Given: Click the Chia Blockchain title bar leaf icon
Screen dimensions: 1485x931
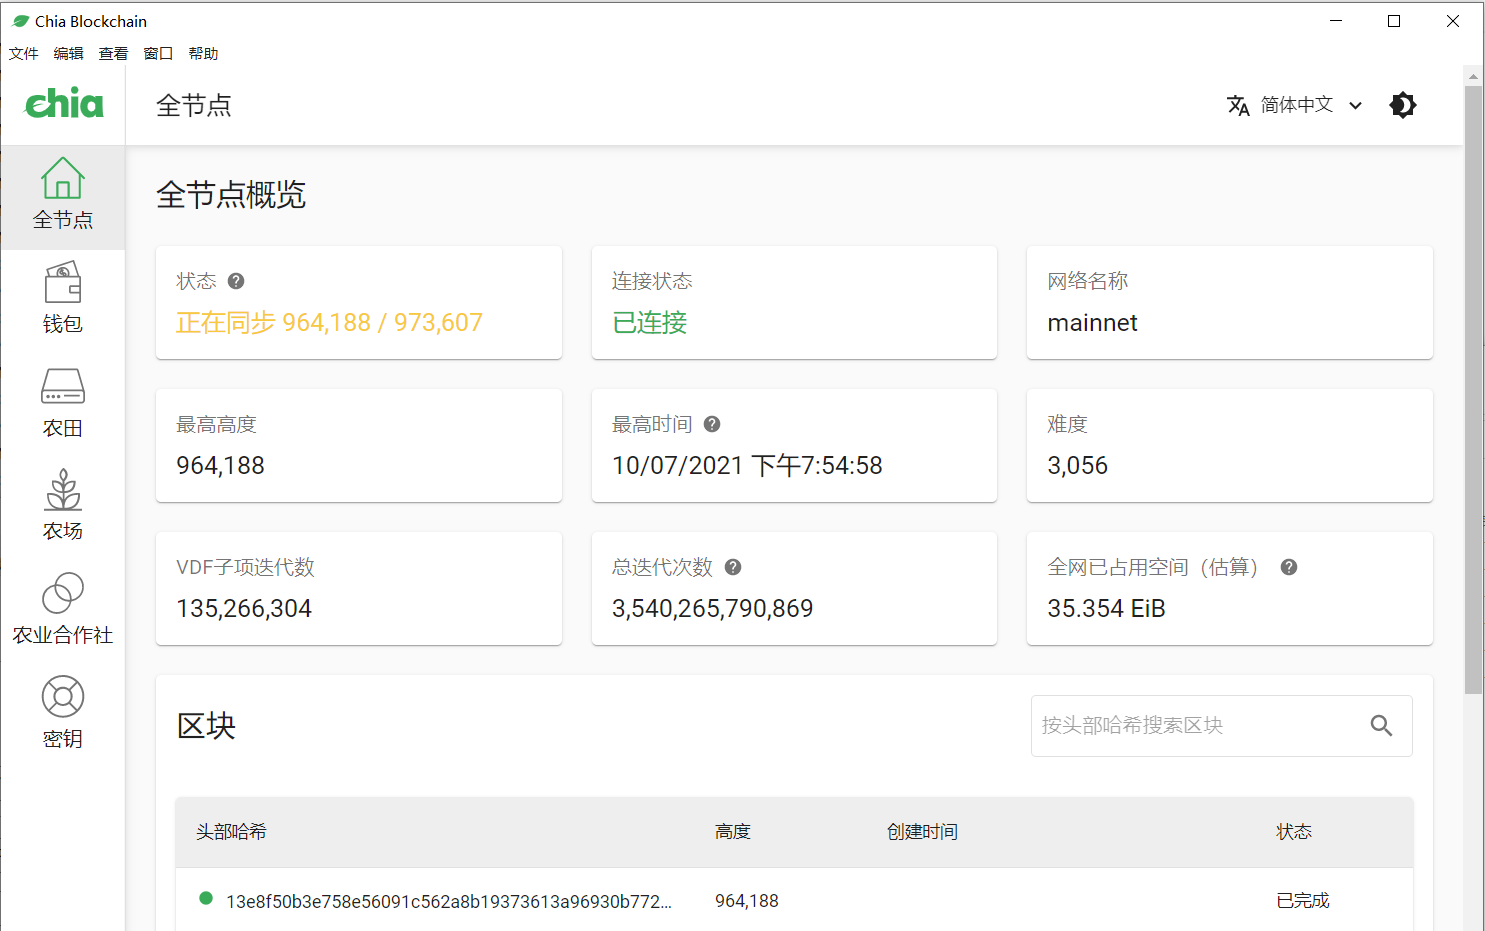Looking at the screenshot, I should point(20,21).
